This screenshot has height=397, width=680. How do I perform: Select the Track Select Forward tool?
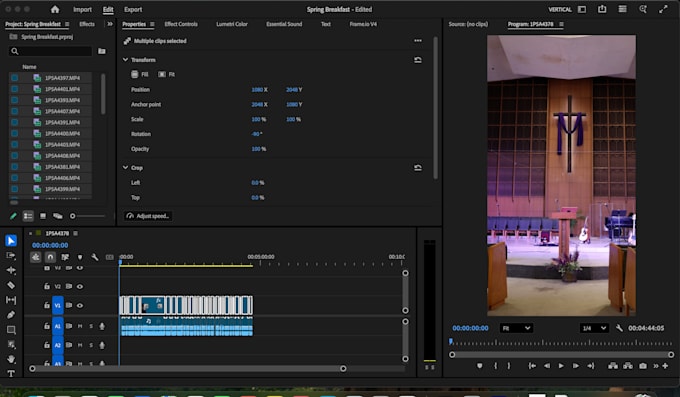pos(11,255)
